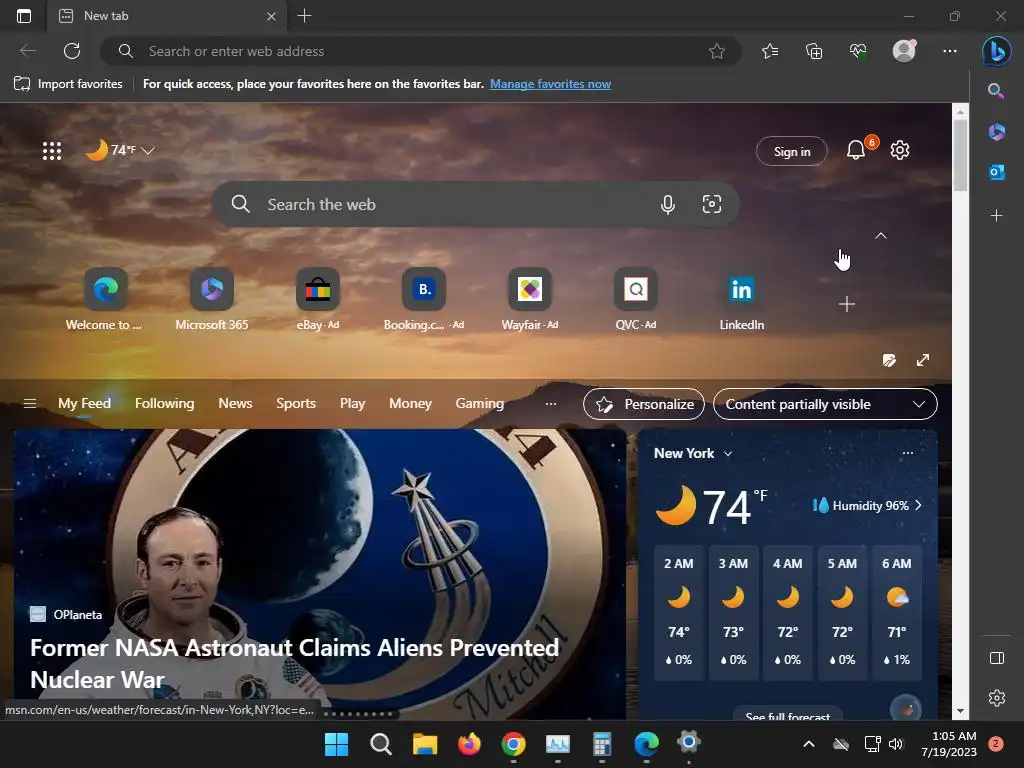This screenshot has width=1024, height=768.
Task: Open Calculator from the taskbar
Action: coord(601,744)
